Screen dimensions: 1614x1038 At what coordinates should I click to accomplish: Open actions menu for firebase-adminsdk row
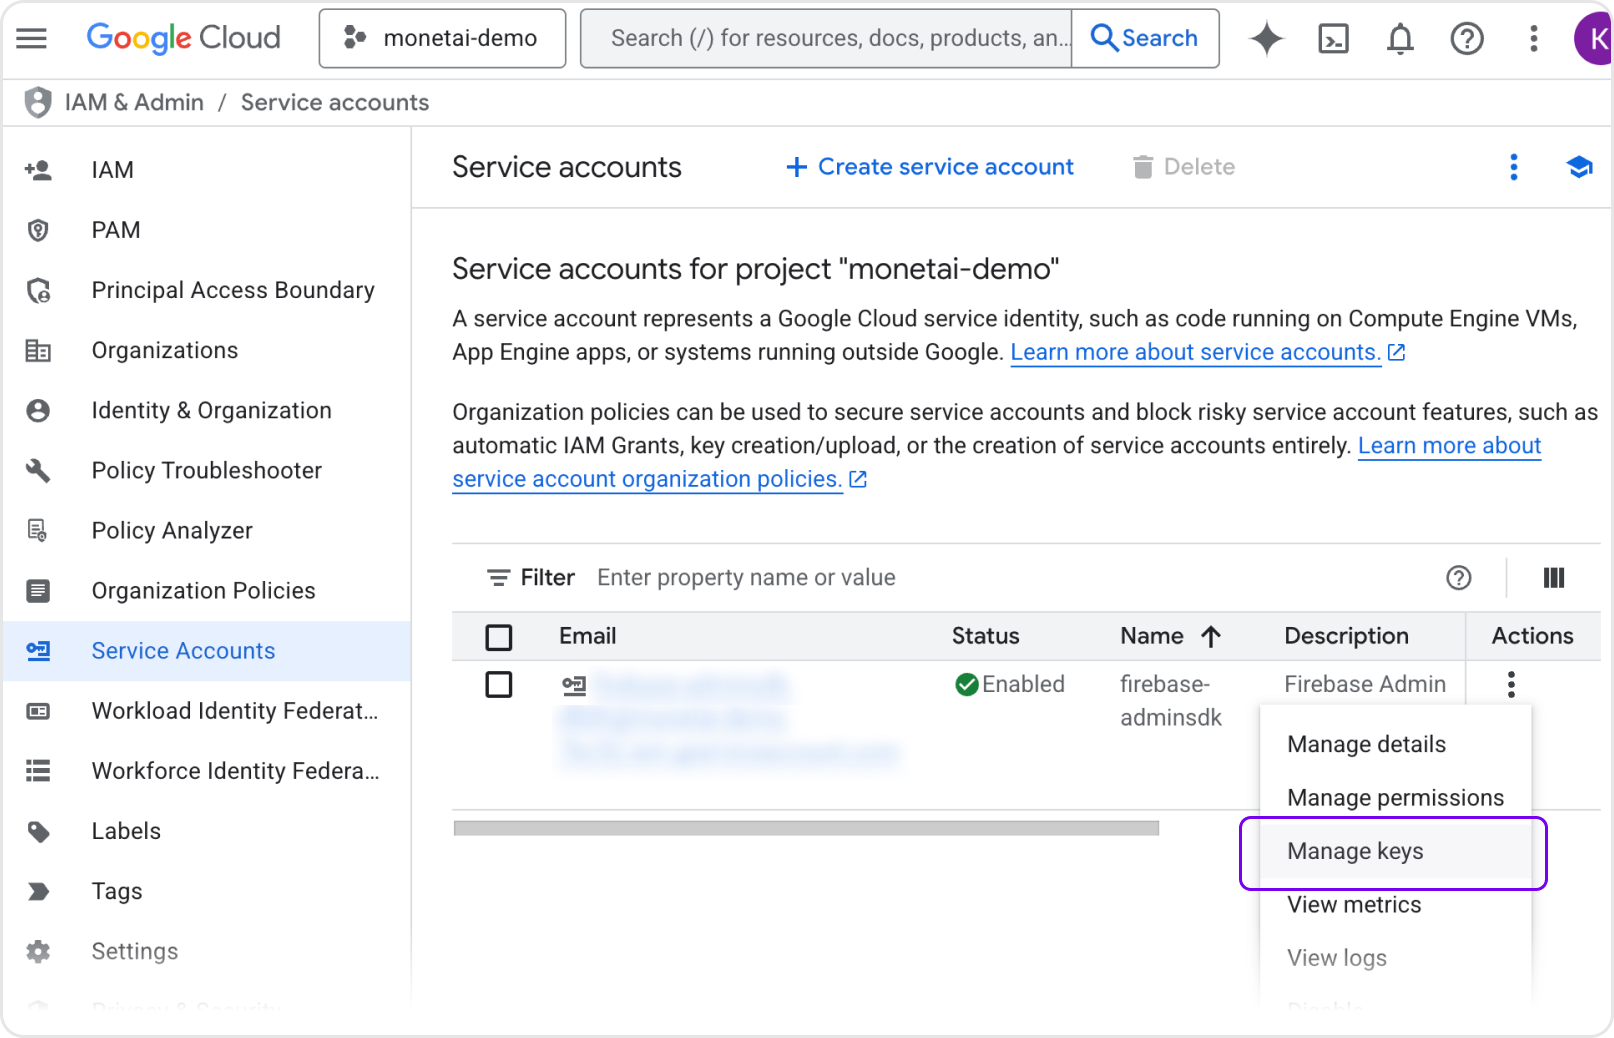(x=1511, y=685)
